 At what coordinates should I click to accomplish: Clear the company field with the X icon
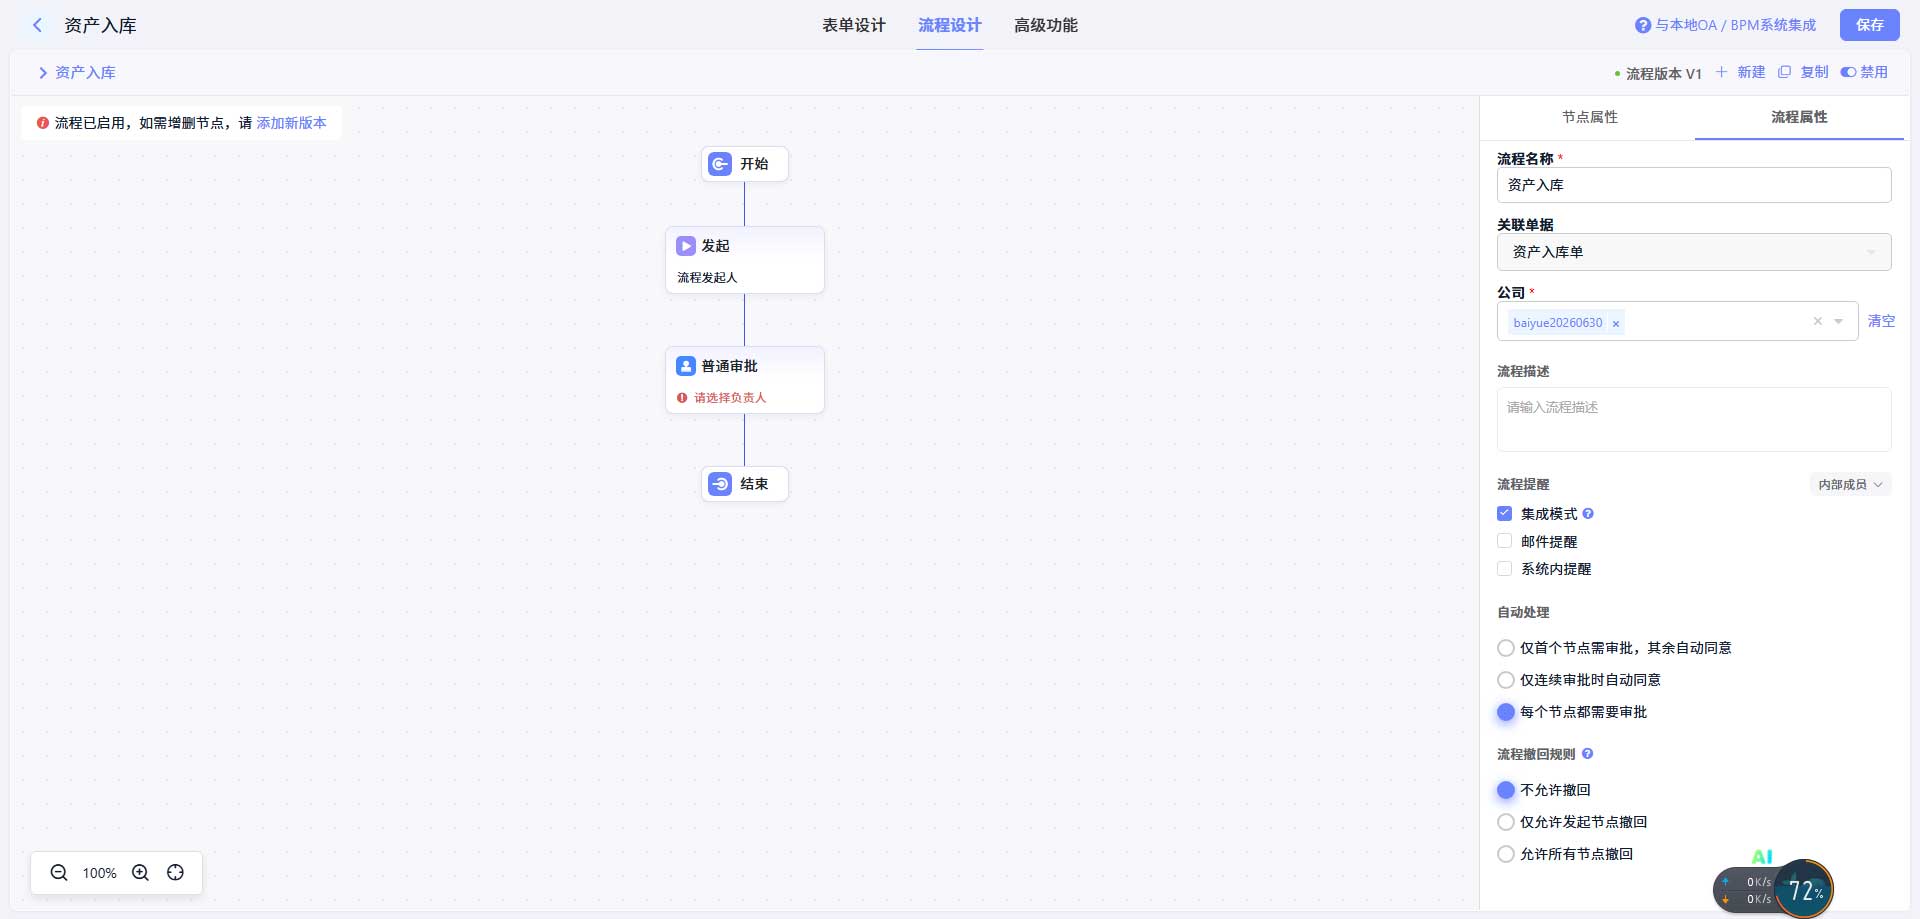1818,321
